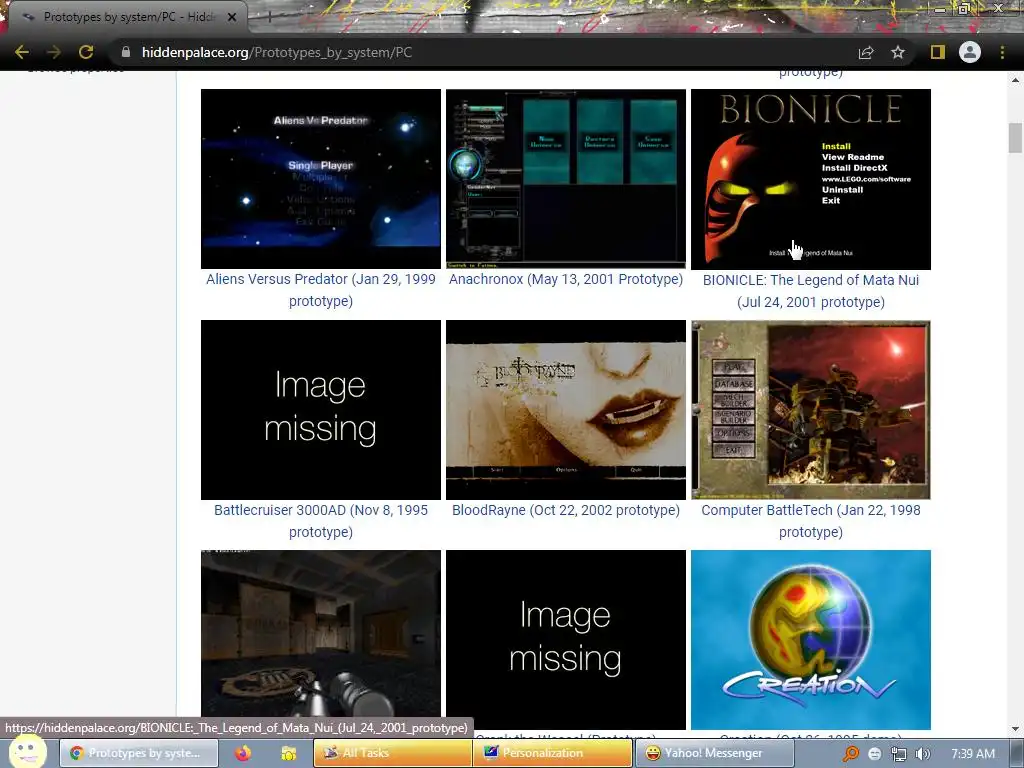The image size is (1024, 768).
Task: Click the orange magnifier tray icon
Action: click(851, 754)
